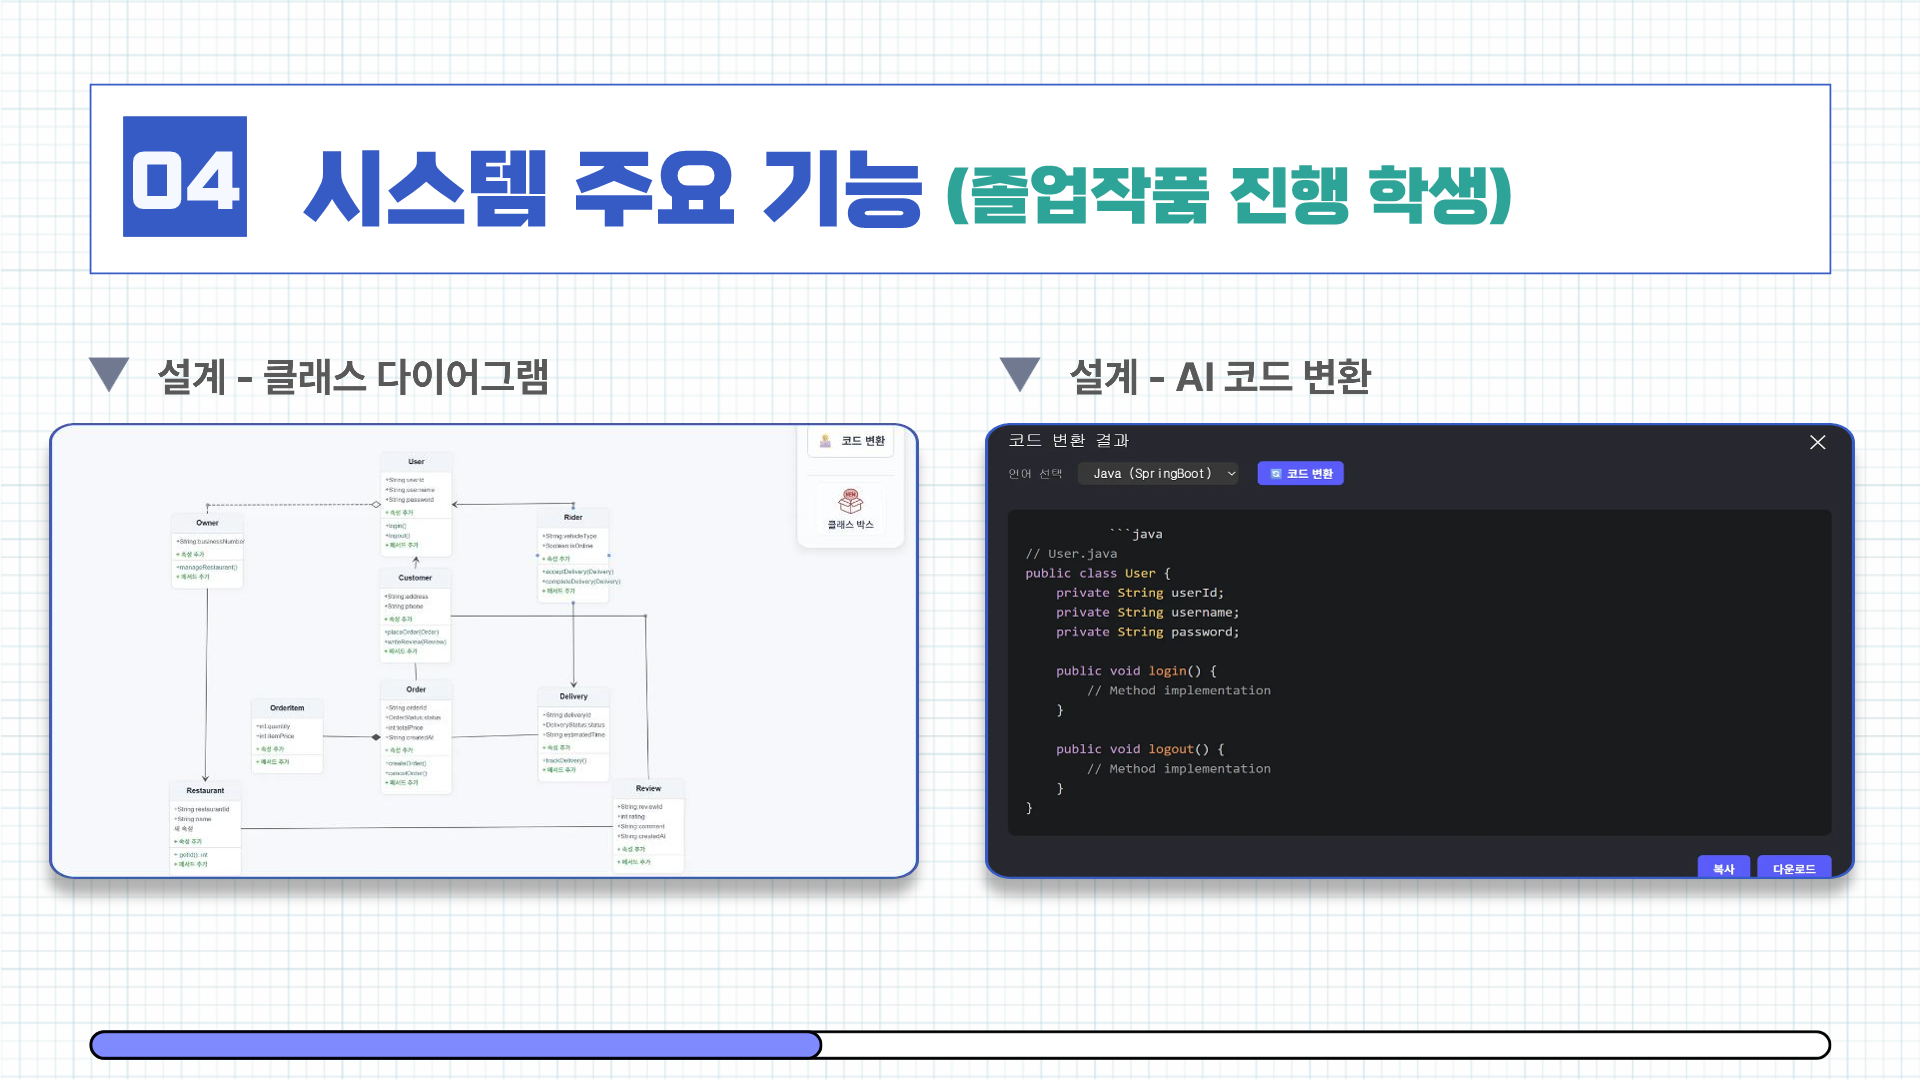Select the Rider class box header
Viewport: 1920px width, 1080px height.
(x=573, y=517)
